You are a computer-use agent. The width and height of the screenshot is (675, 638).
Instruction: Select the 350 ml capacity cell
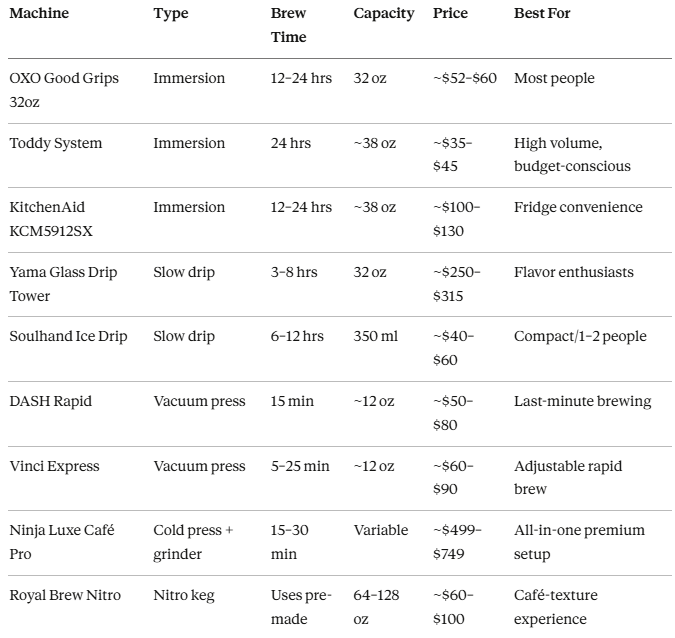coord(375,336)
